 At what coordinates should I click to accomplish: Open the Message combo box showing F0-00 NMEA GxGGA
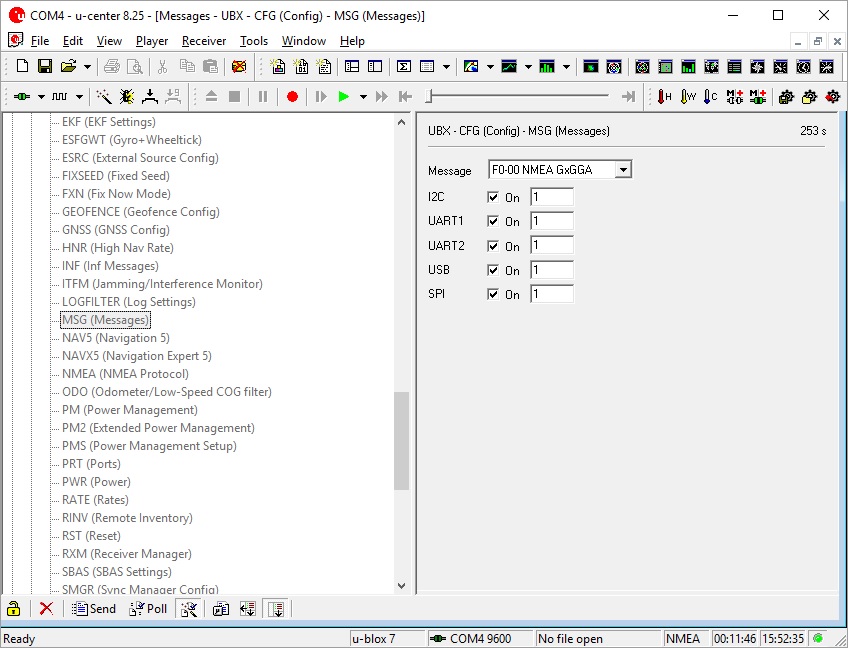560,170
